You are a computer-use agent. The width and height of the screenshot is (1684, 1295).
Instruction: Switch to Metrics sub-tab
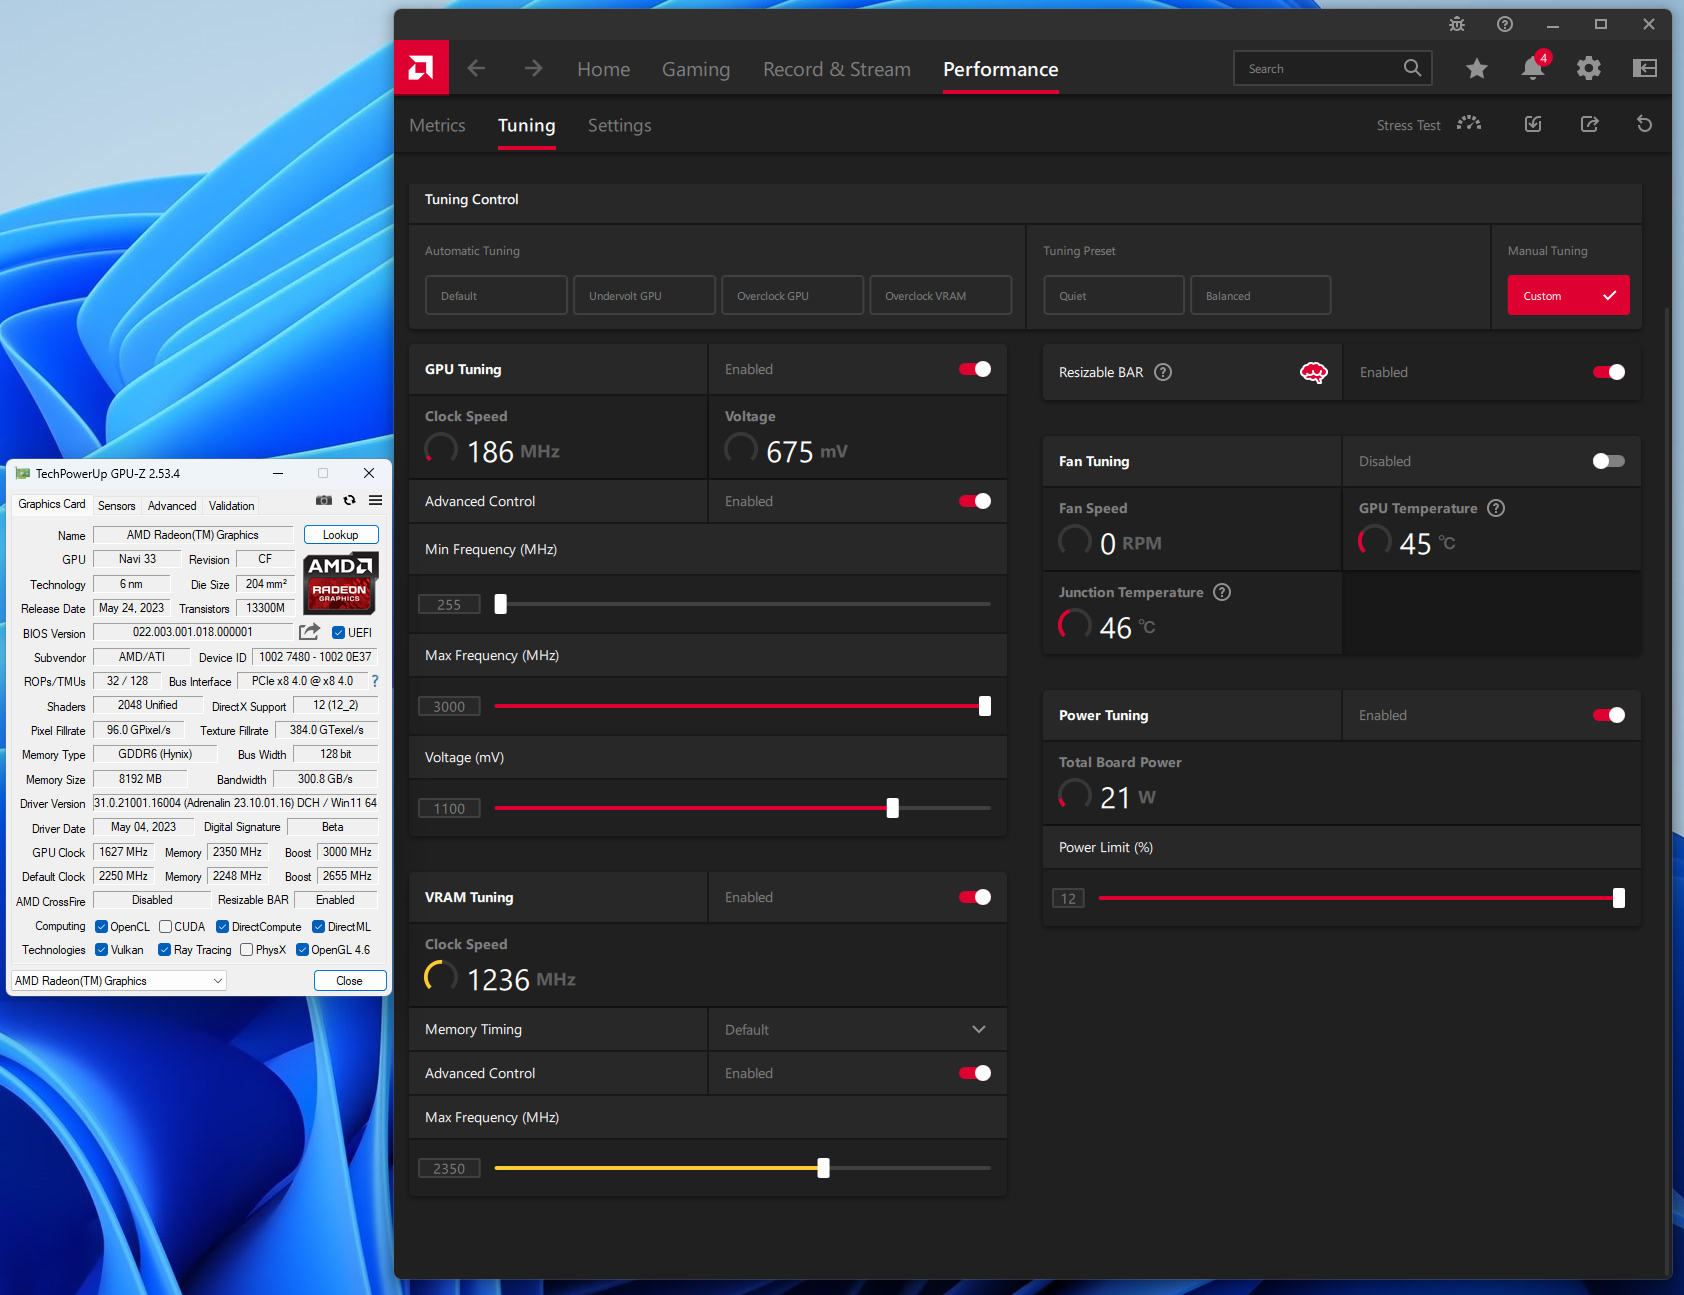click(437, 125)
